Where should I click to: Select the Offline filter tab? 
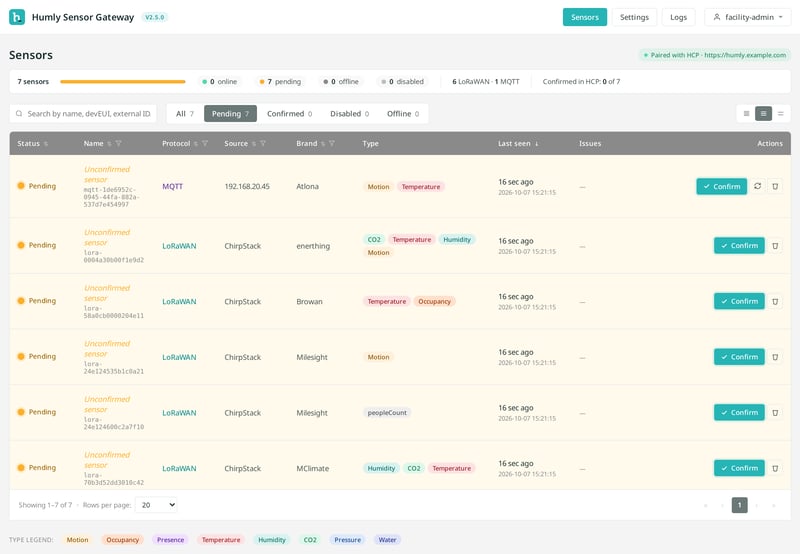point(403,113)
